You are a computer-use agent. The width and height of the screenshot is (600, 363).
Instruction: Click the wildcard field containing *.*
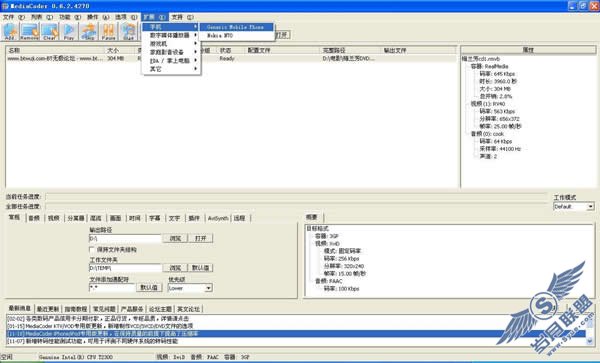pos(112,288)
